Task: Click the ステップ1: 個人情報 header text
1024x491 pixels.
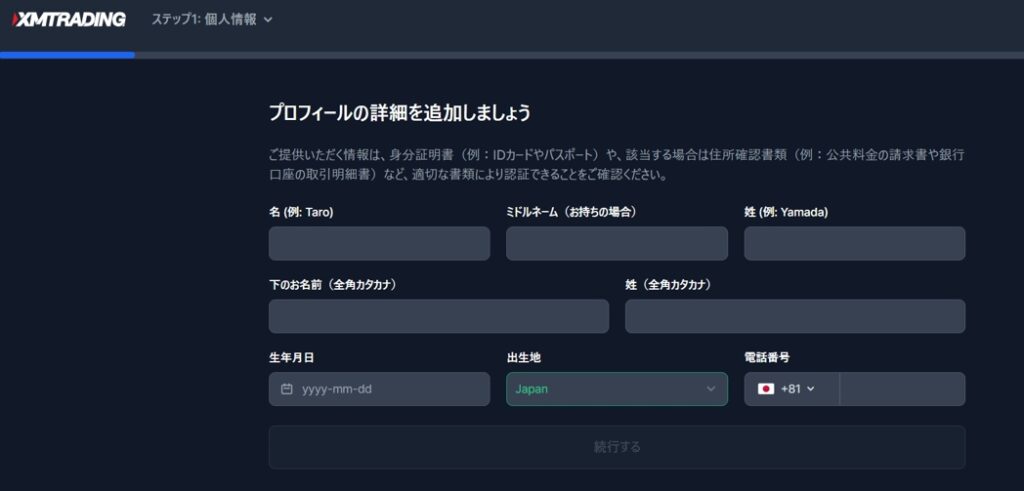Action: [x=204, y=20]
